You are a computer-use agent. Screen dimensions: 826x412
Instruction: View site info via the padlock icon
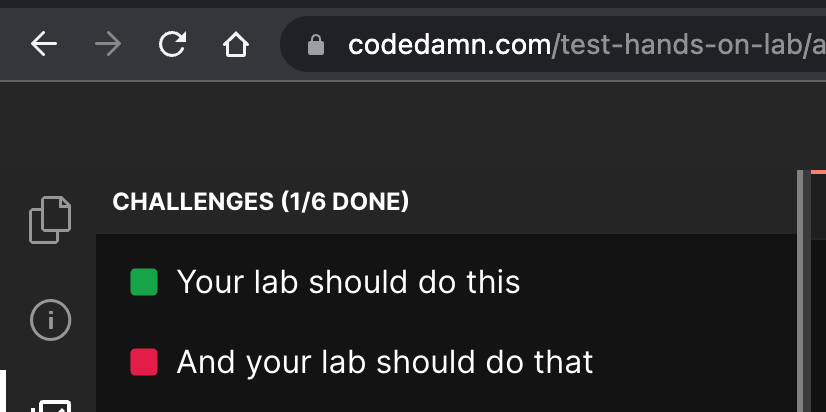tap(316, 45)
